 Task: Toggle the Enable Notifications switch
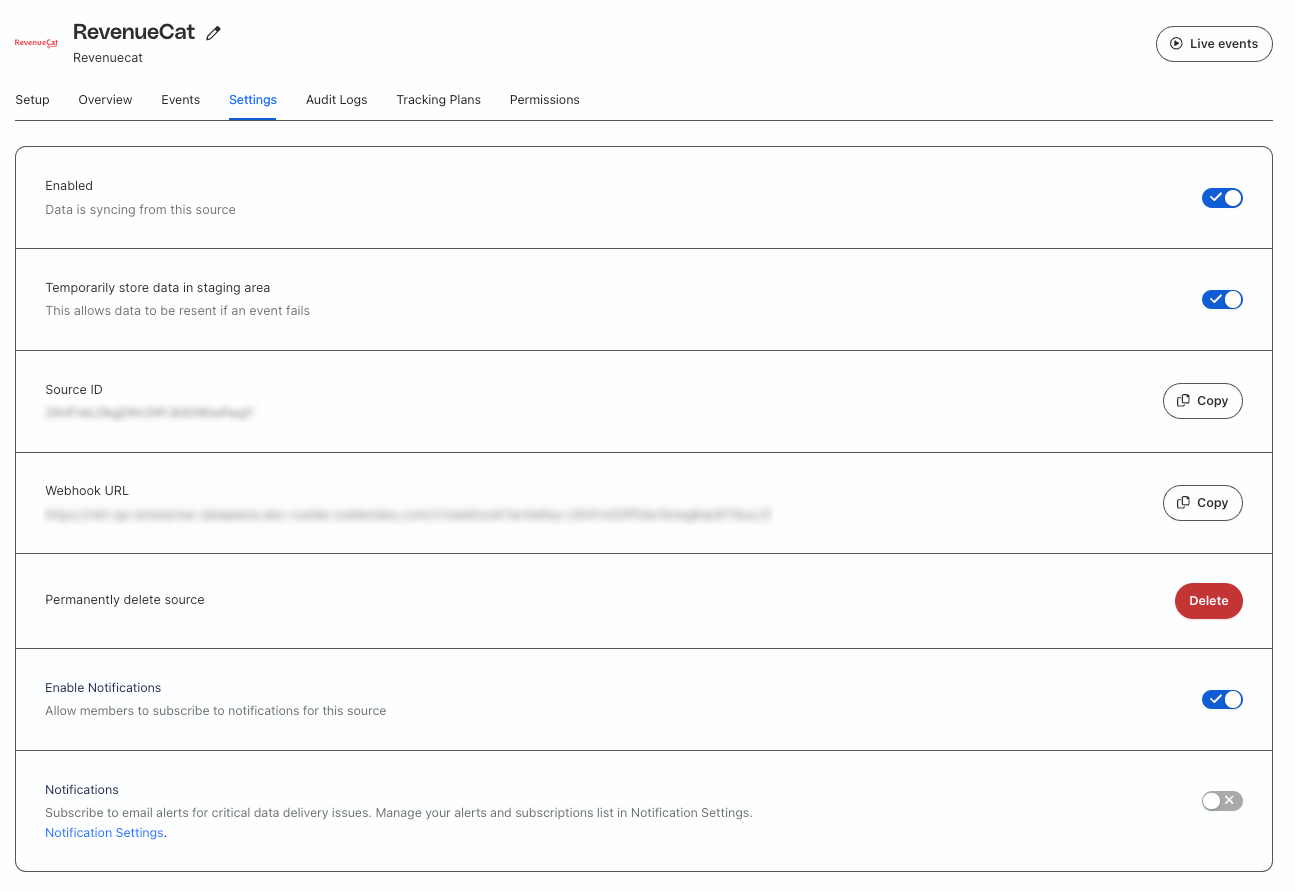coord(1222,699)
